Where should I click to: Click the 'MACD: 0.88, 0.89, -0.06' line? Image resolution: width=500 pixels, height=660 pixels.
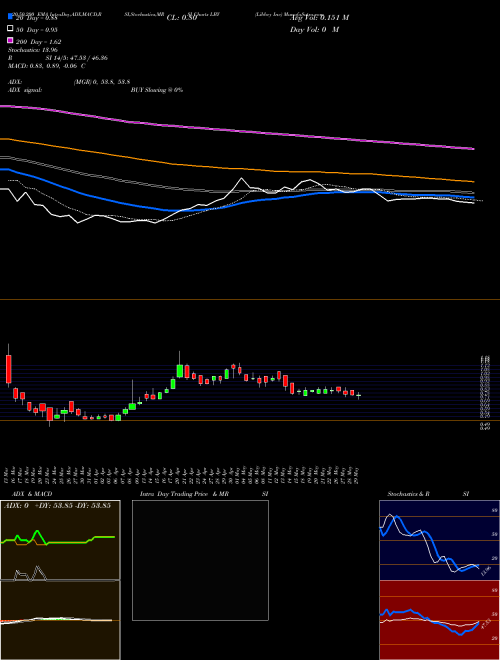46,66
